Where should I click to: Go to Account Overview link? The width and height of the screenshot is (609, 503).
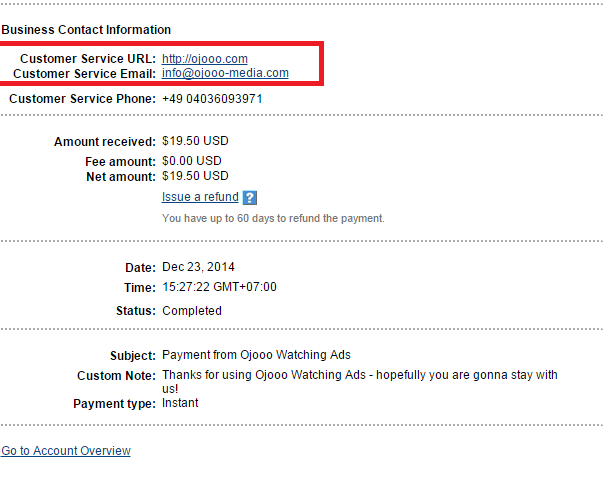tap(66, 451)
